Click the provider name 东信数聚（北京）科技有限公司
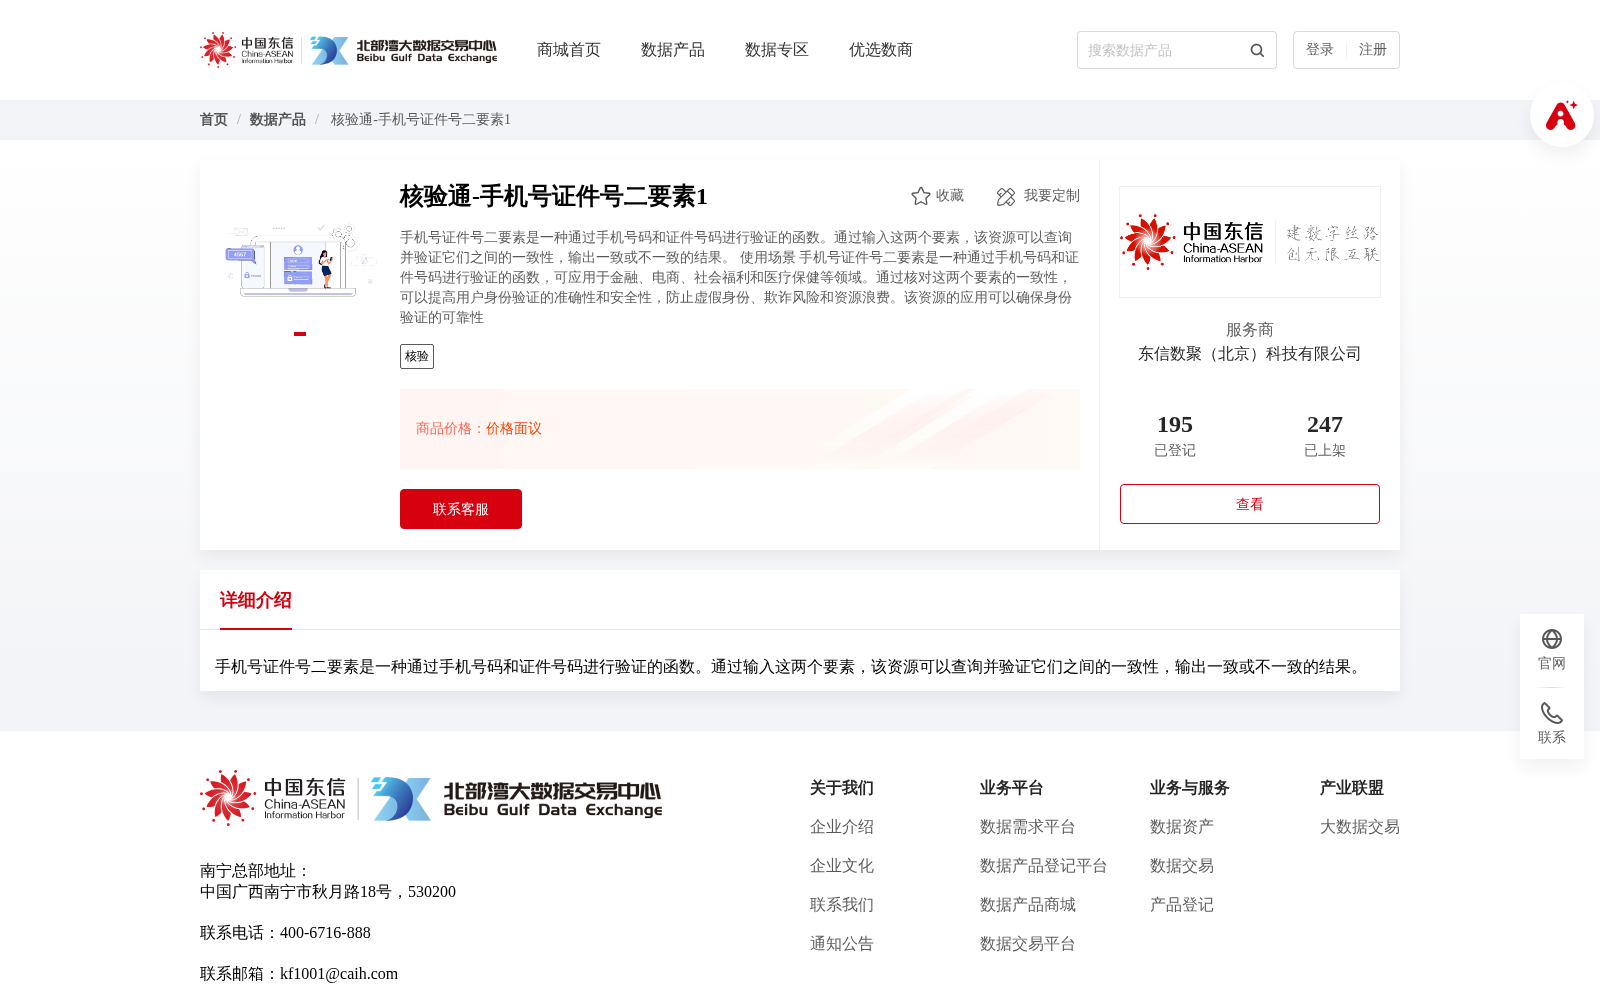This screenshot has height=1000, width=1600. coord(1250,354)
